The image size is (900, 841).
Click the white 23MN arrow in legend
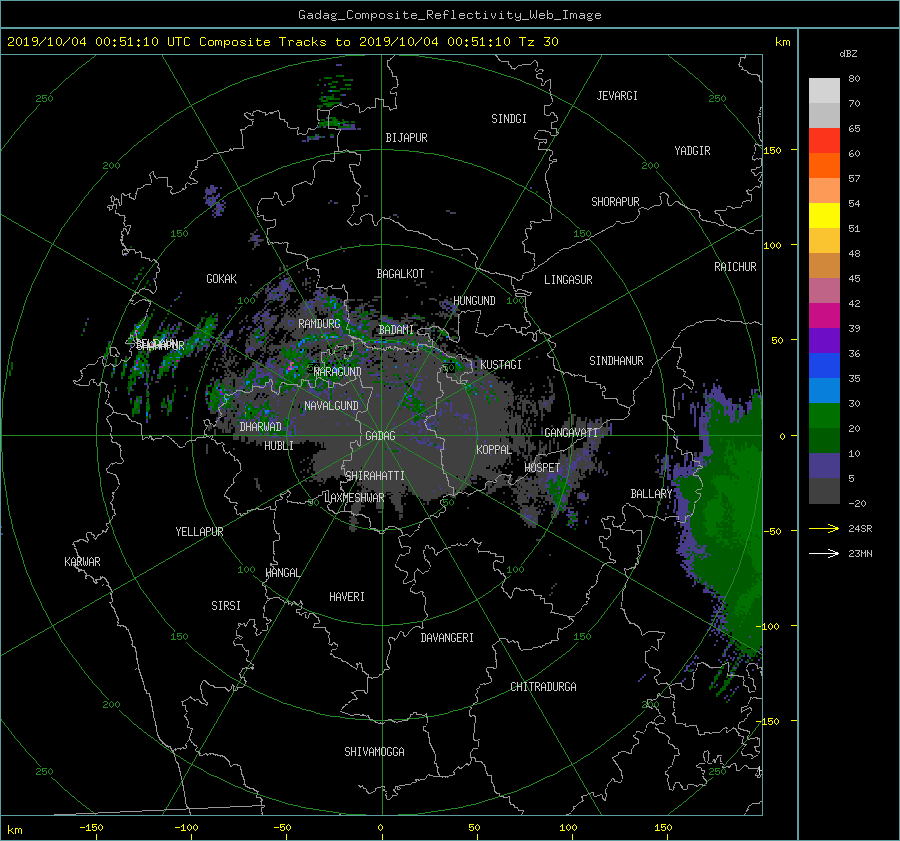(x=824, y=553)
